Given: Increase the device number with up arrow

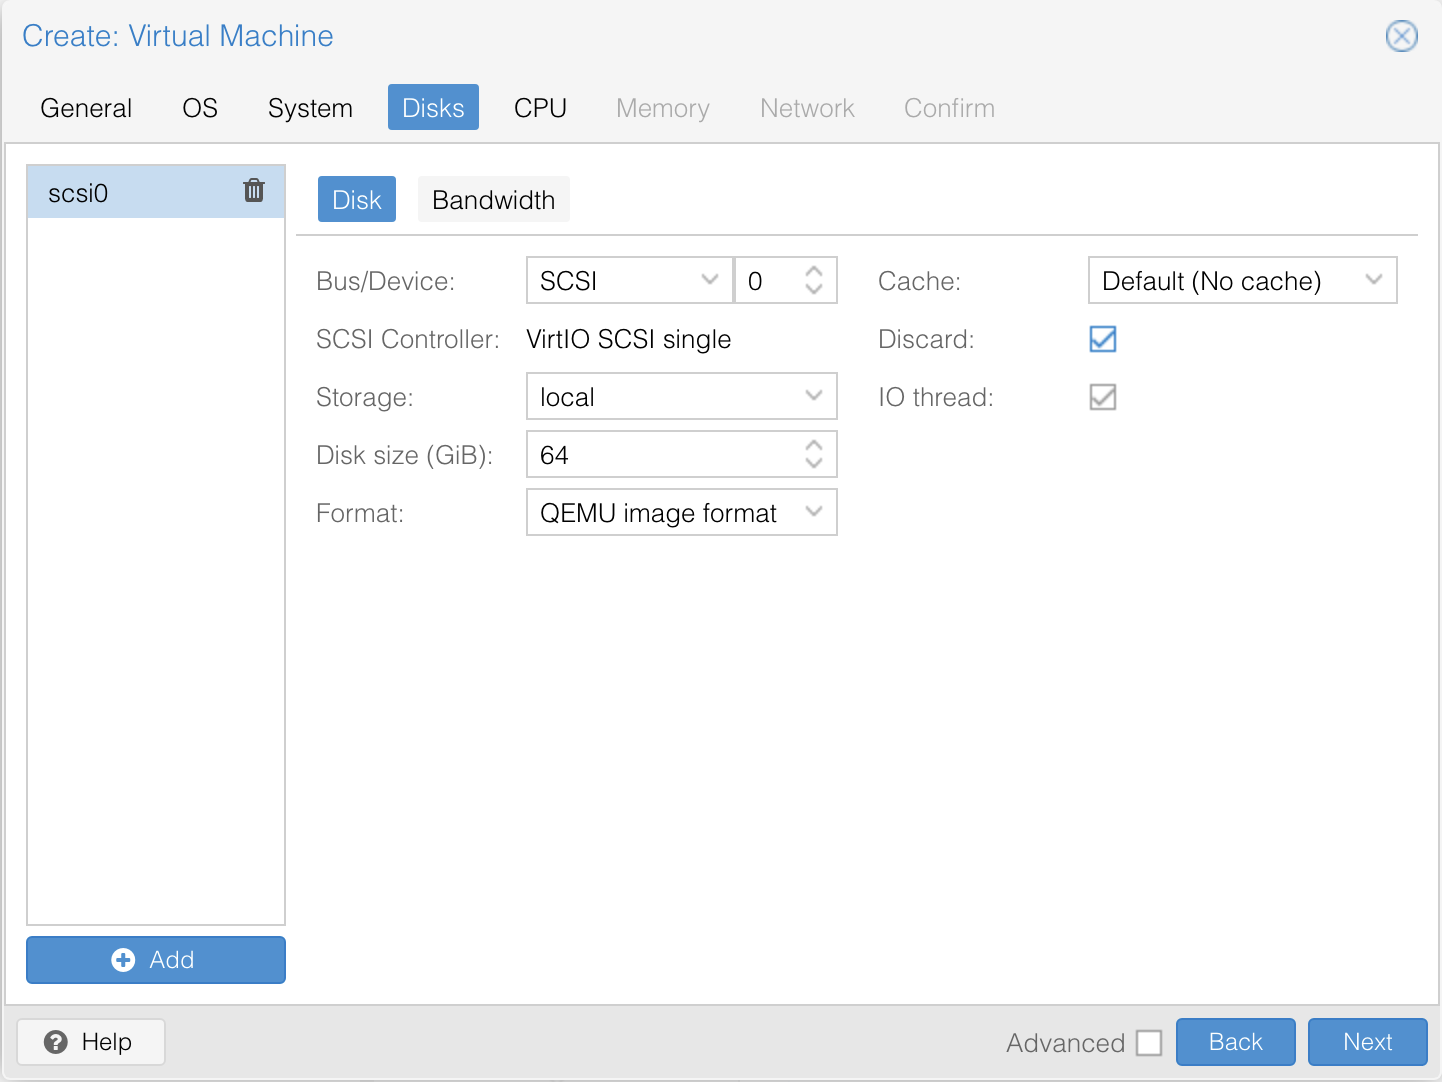Looking at the screenshot, I should click(814, 271).
